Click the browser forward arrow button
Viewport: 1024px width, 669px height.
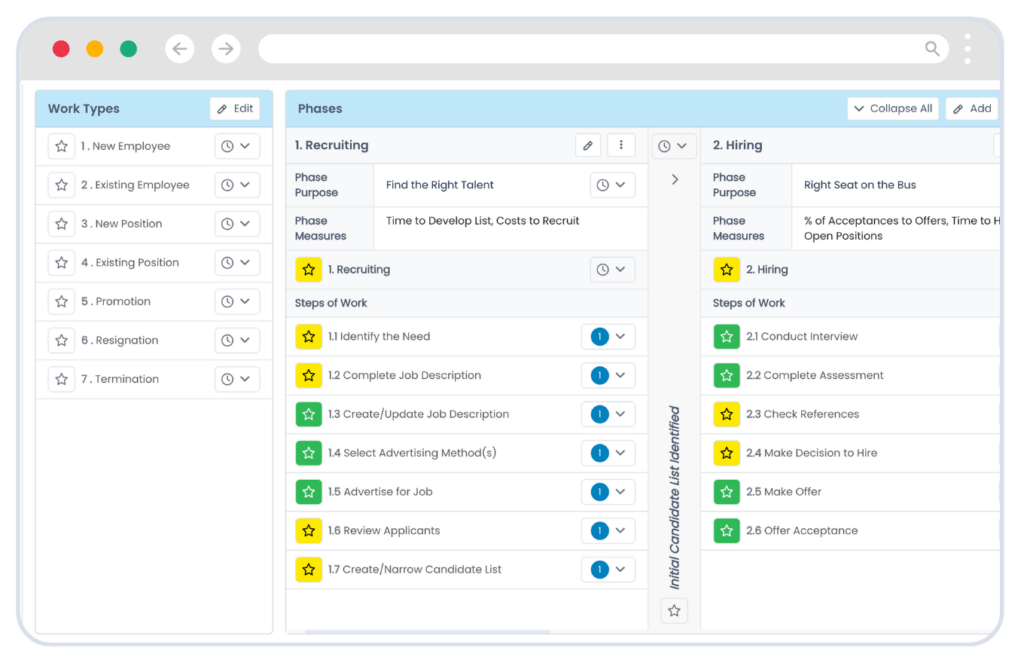pos(226,49)
